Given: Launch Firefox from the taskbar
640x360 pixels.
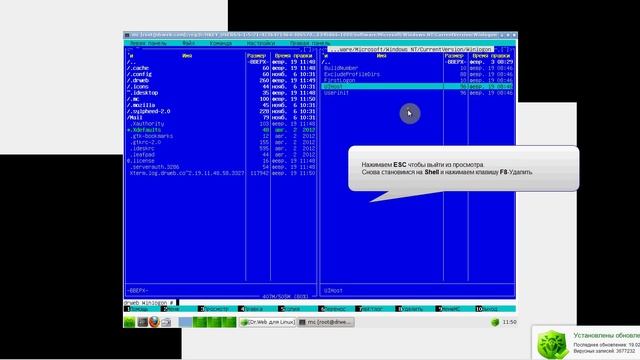Looking at the screenshot, I should click(154, 322).
